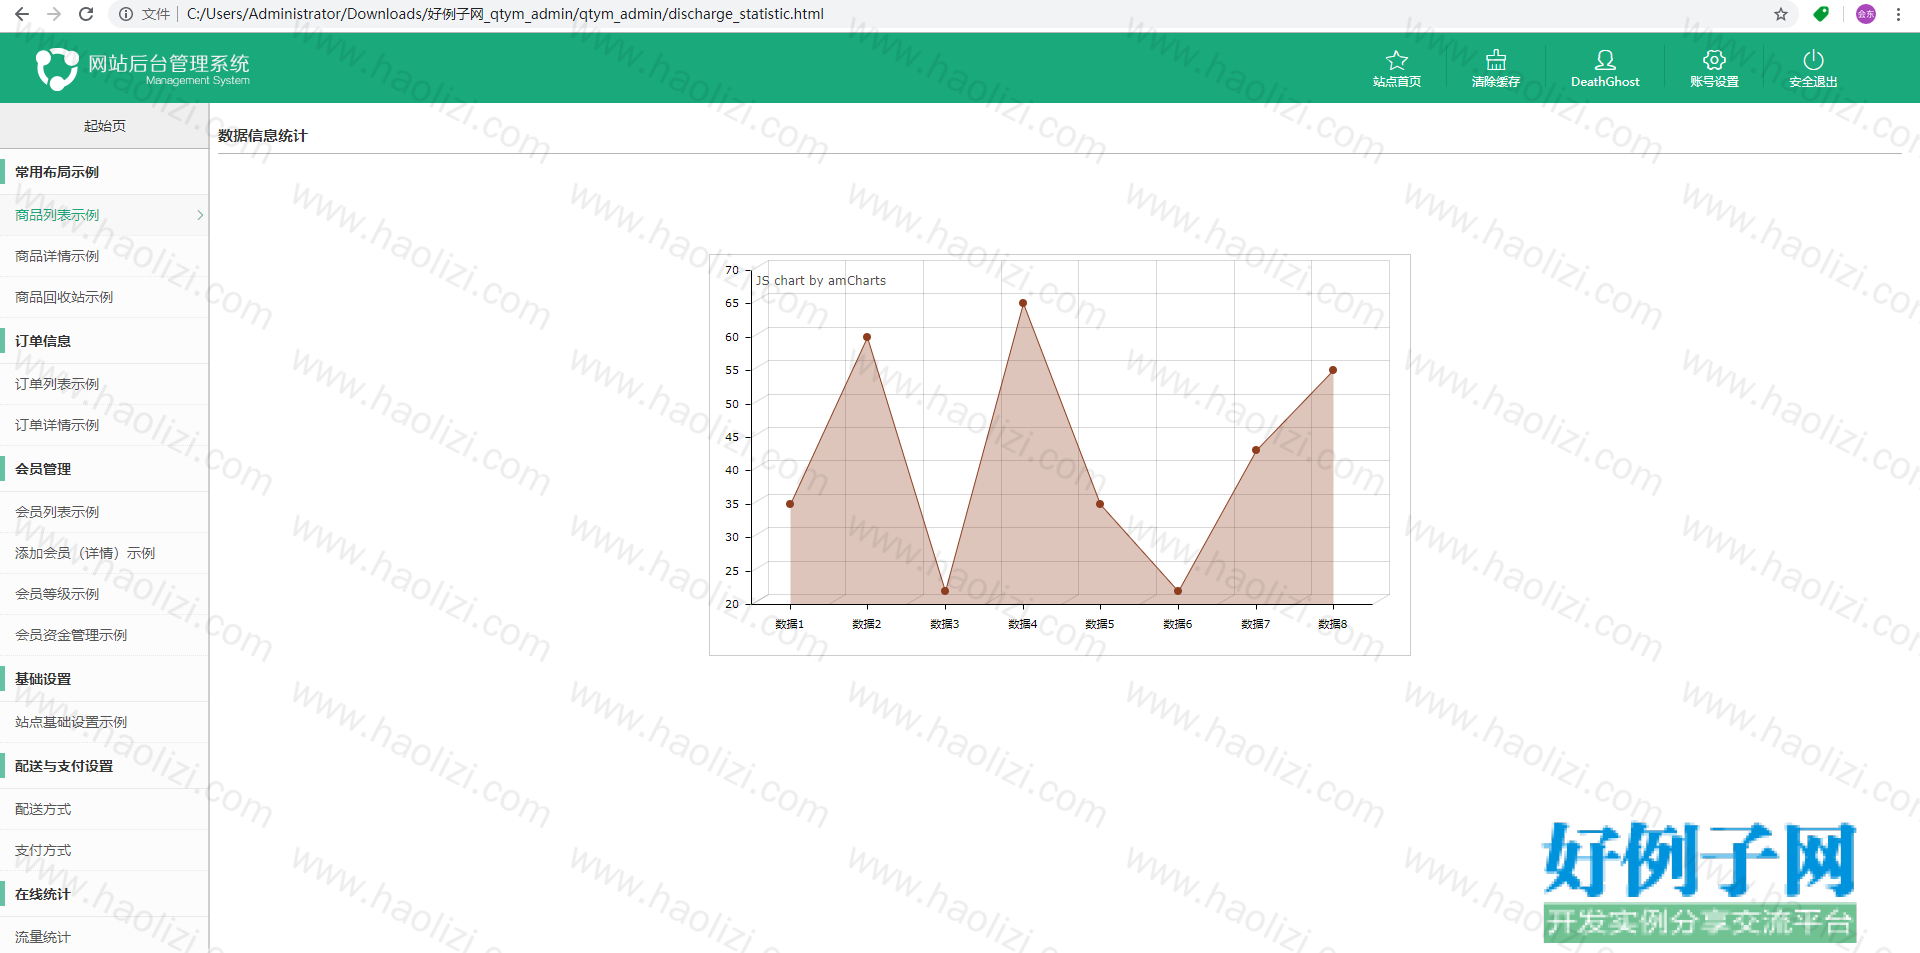
Task: Click the 数据7 chart data point
Action: click(1256, 450)
